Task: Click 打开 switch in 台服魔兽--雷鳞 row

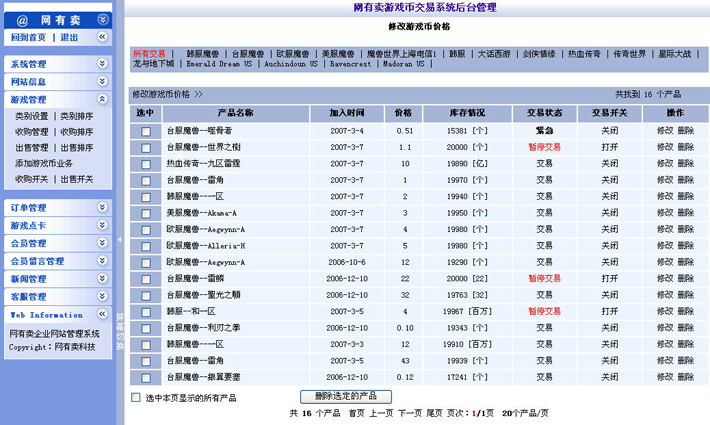Action: pyautogui.click(x=609, y=278)
